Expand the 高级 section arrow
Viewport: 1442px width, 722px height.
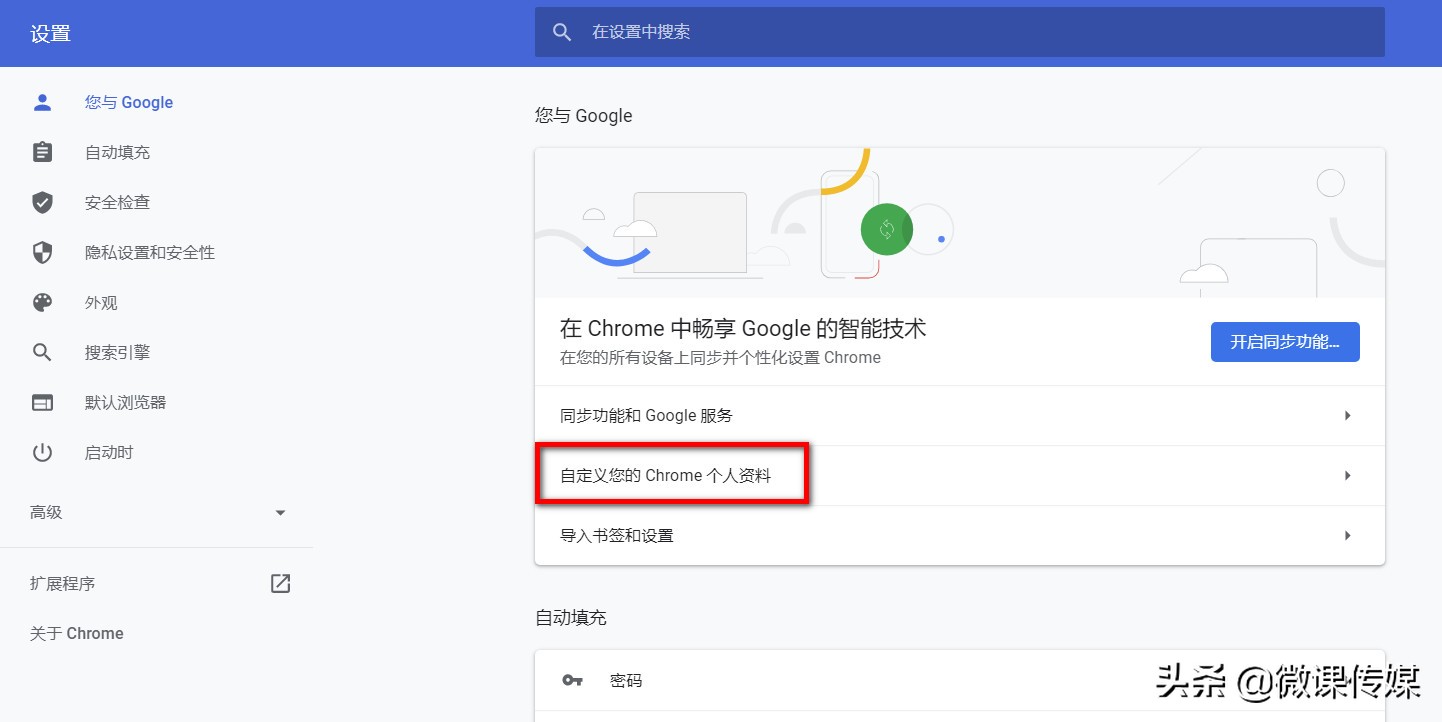280,513
